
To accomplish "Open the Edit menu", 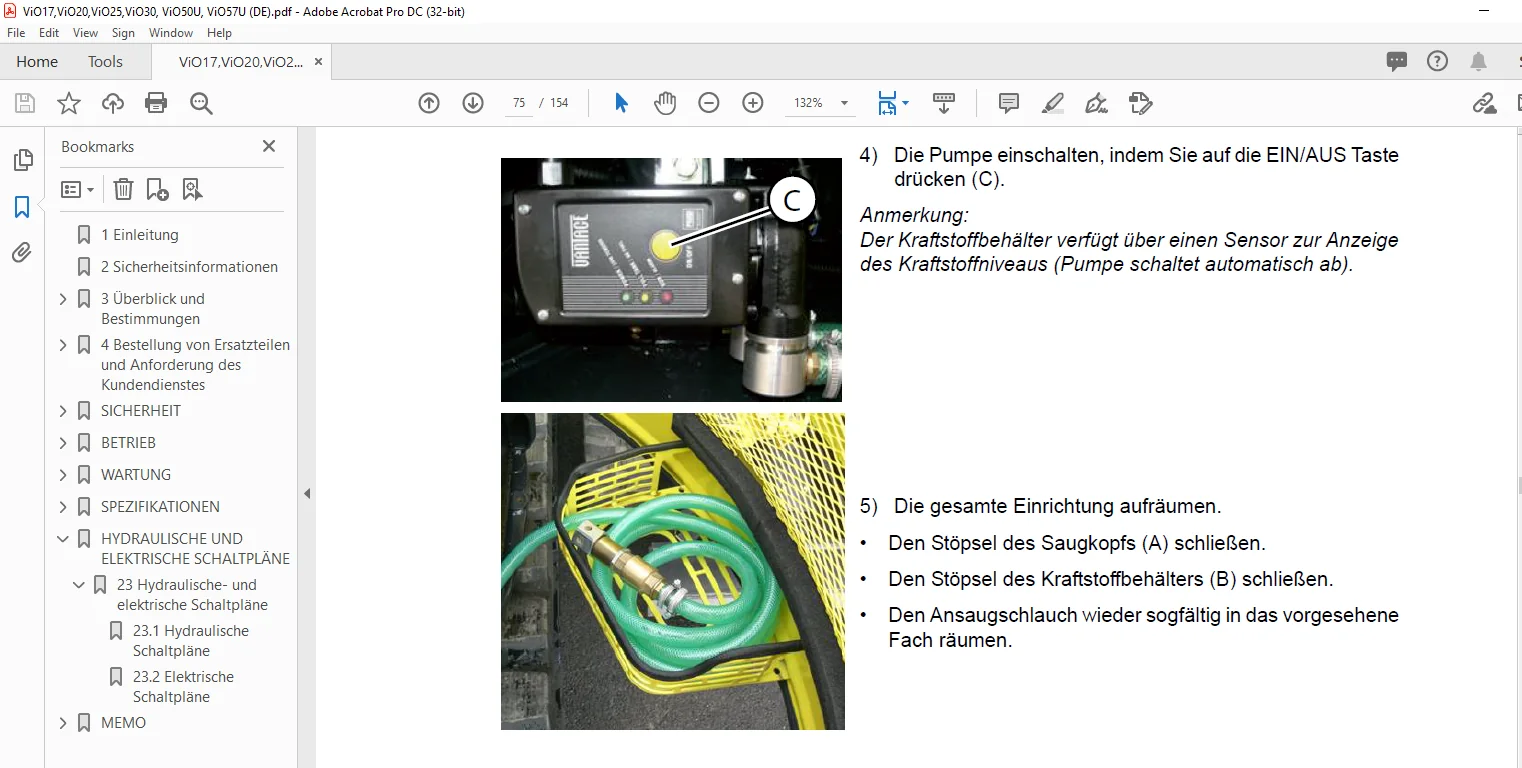I will click(x=49, y=33).
